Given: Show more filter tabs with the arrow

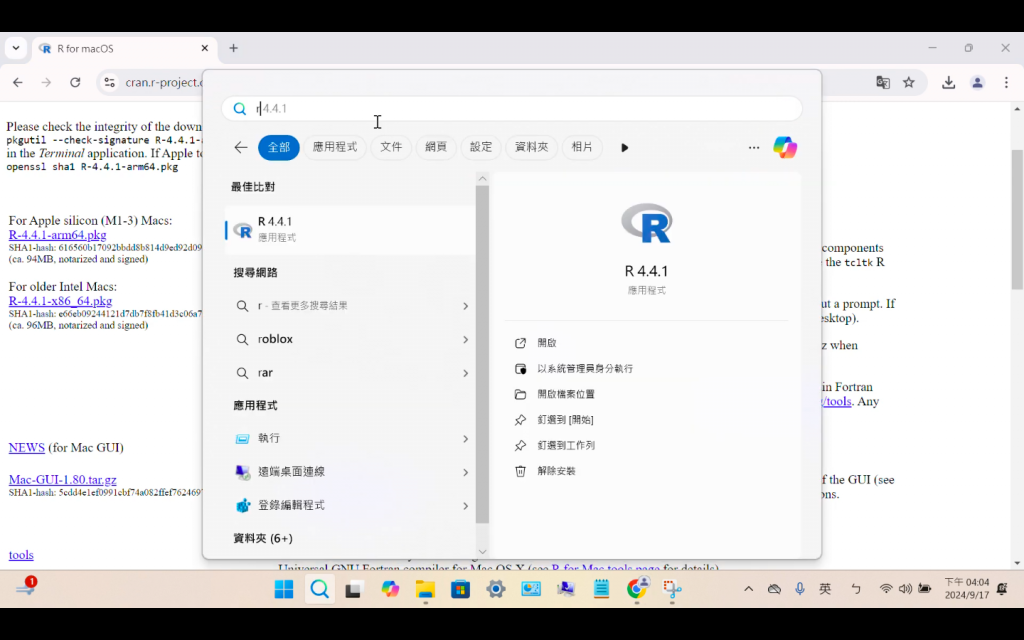Looking at the screenshot, I should click(x=624, y=148).
